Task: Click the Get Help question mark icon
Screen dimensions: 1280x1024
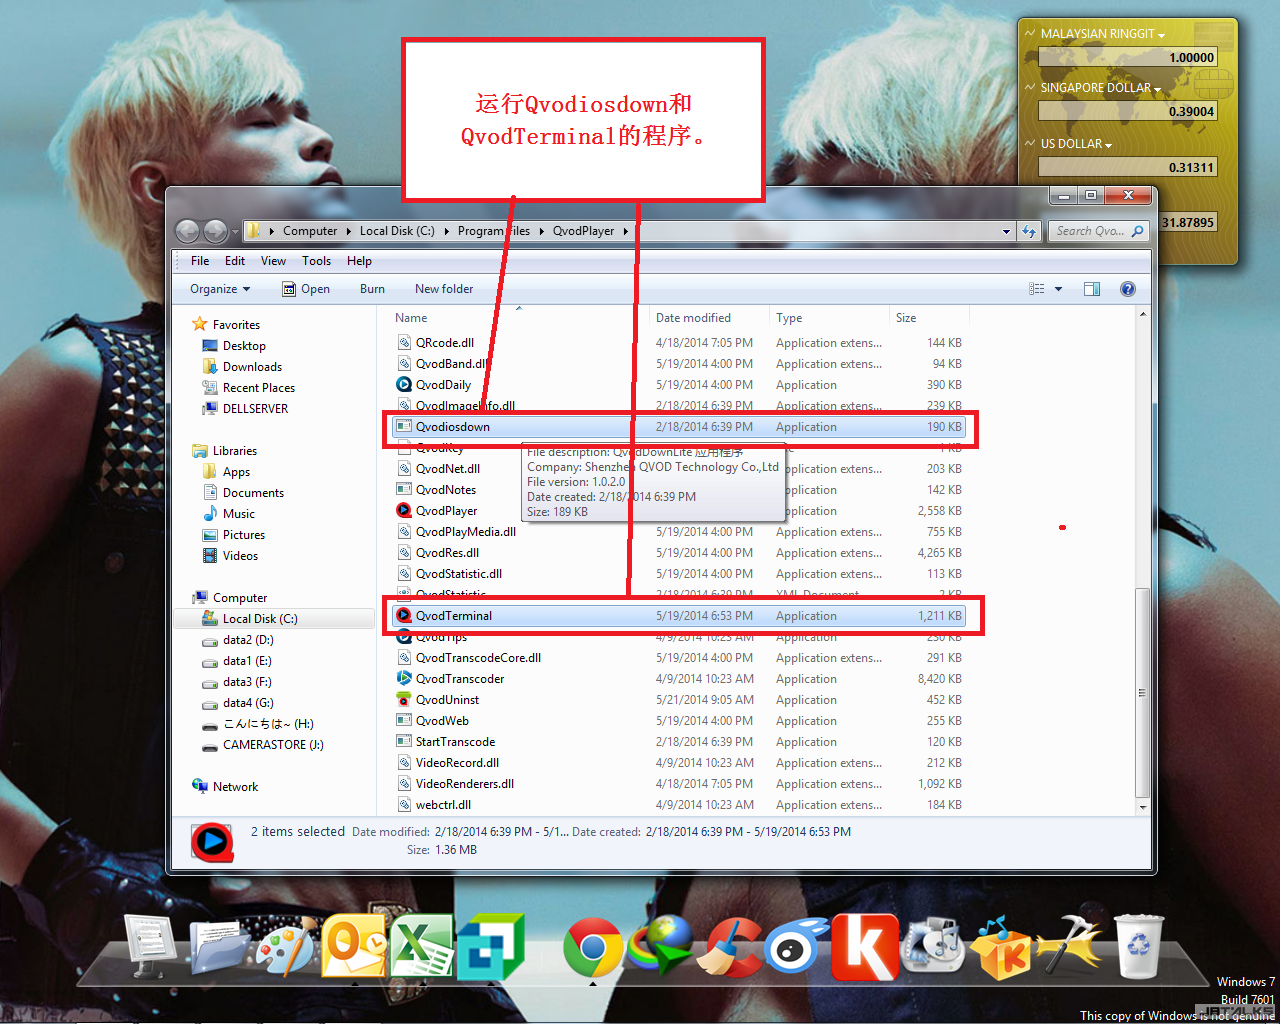Action: click(x=1127, y=289)
